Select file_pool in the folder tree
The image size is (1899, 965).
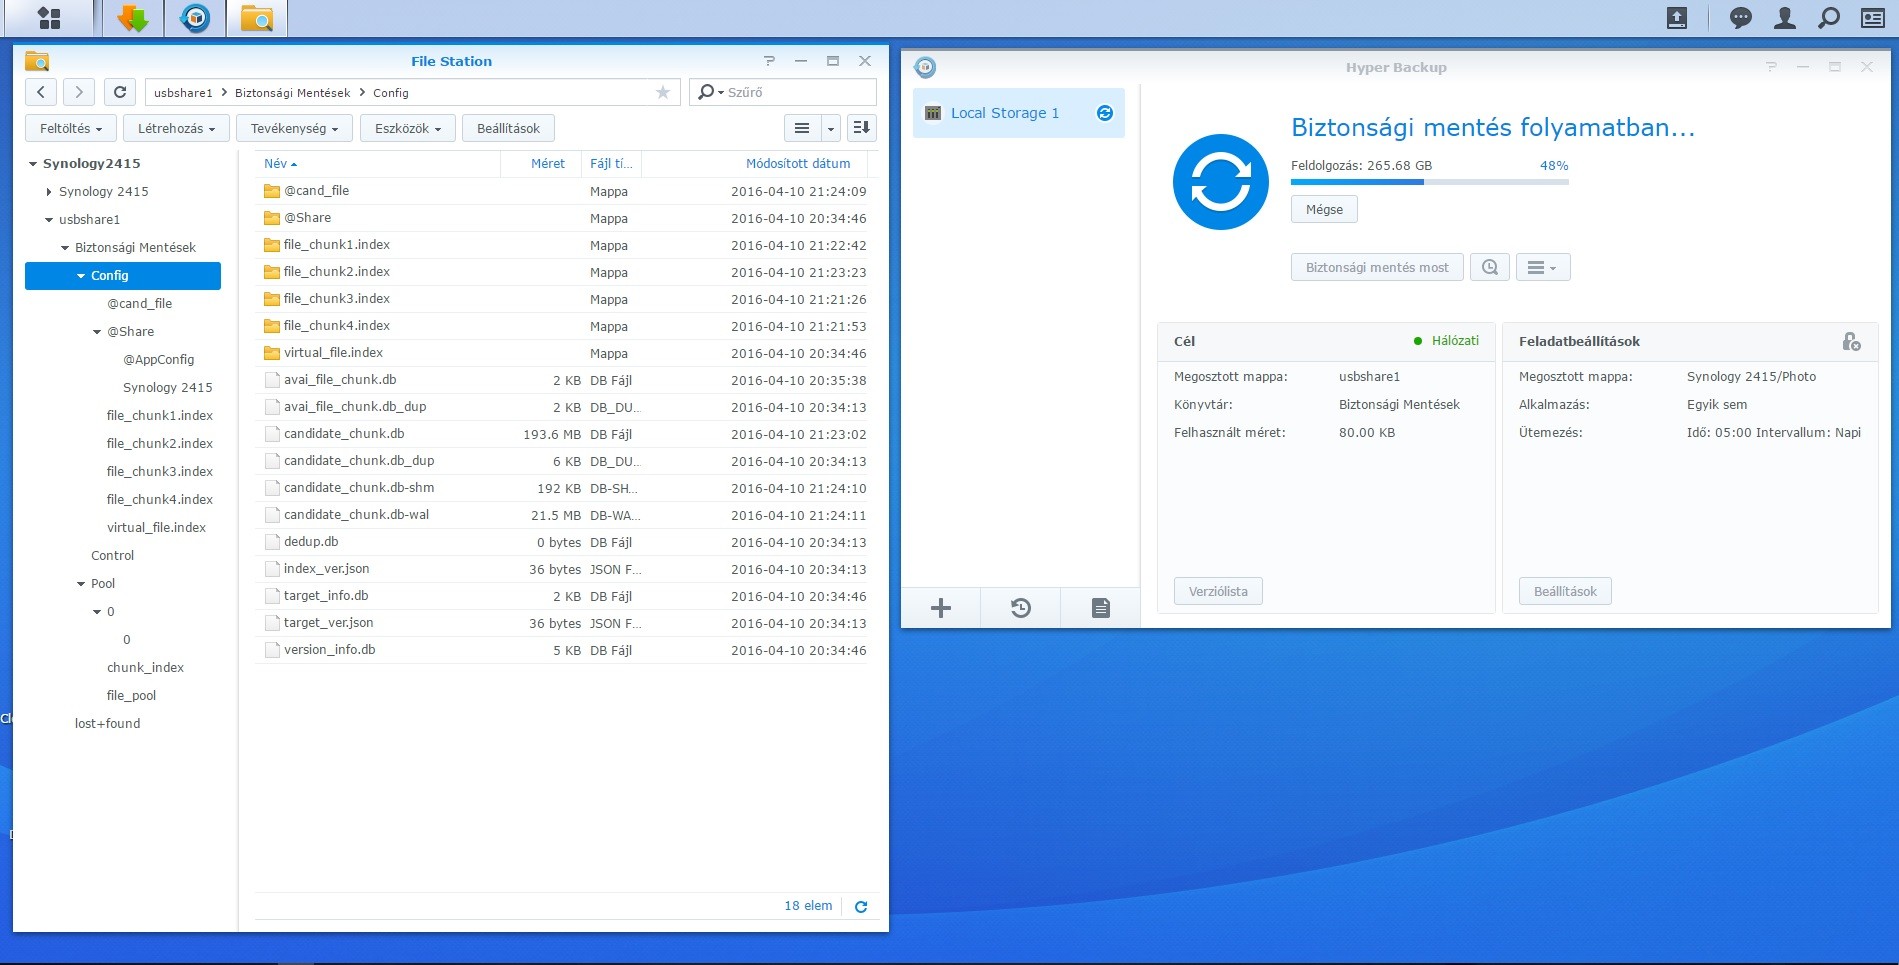131,696
